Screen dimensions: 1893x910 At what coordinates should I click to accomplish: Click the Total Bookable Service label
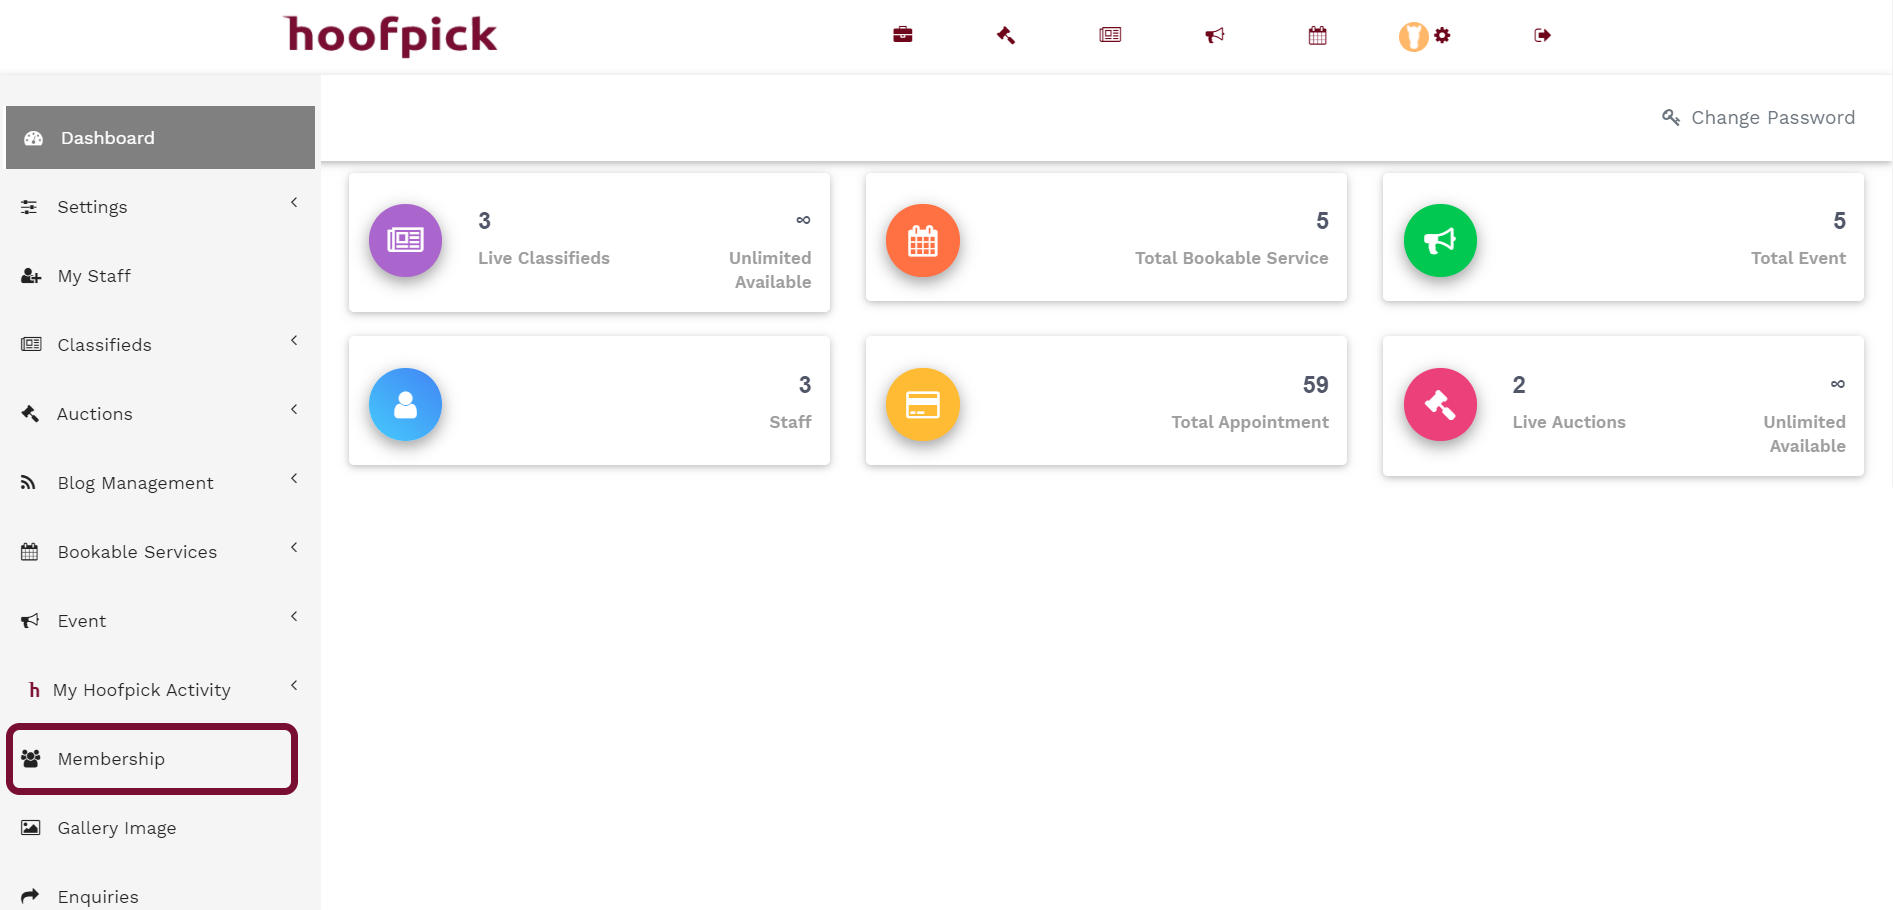pyautogui.click(x=1231, y=258)
